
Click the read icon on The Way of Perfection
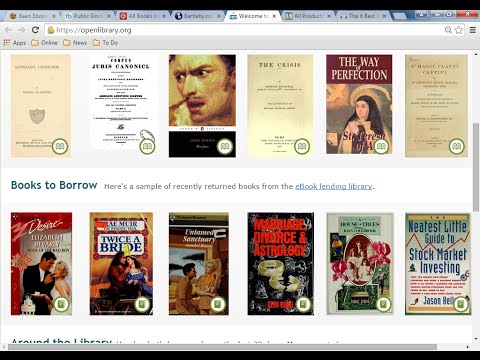tap(381, 147)
